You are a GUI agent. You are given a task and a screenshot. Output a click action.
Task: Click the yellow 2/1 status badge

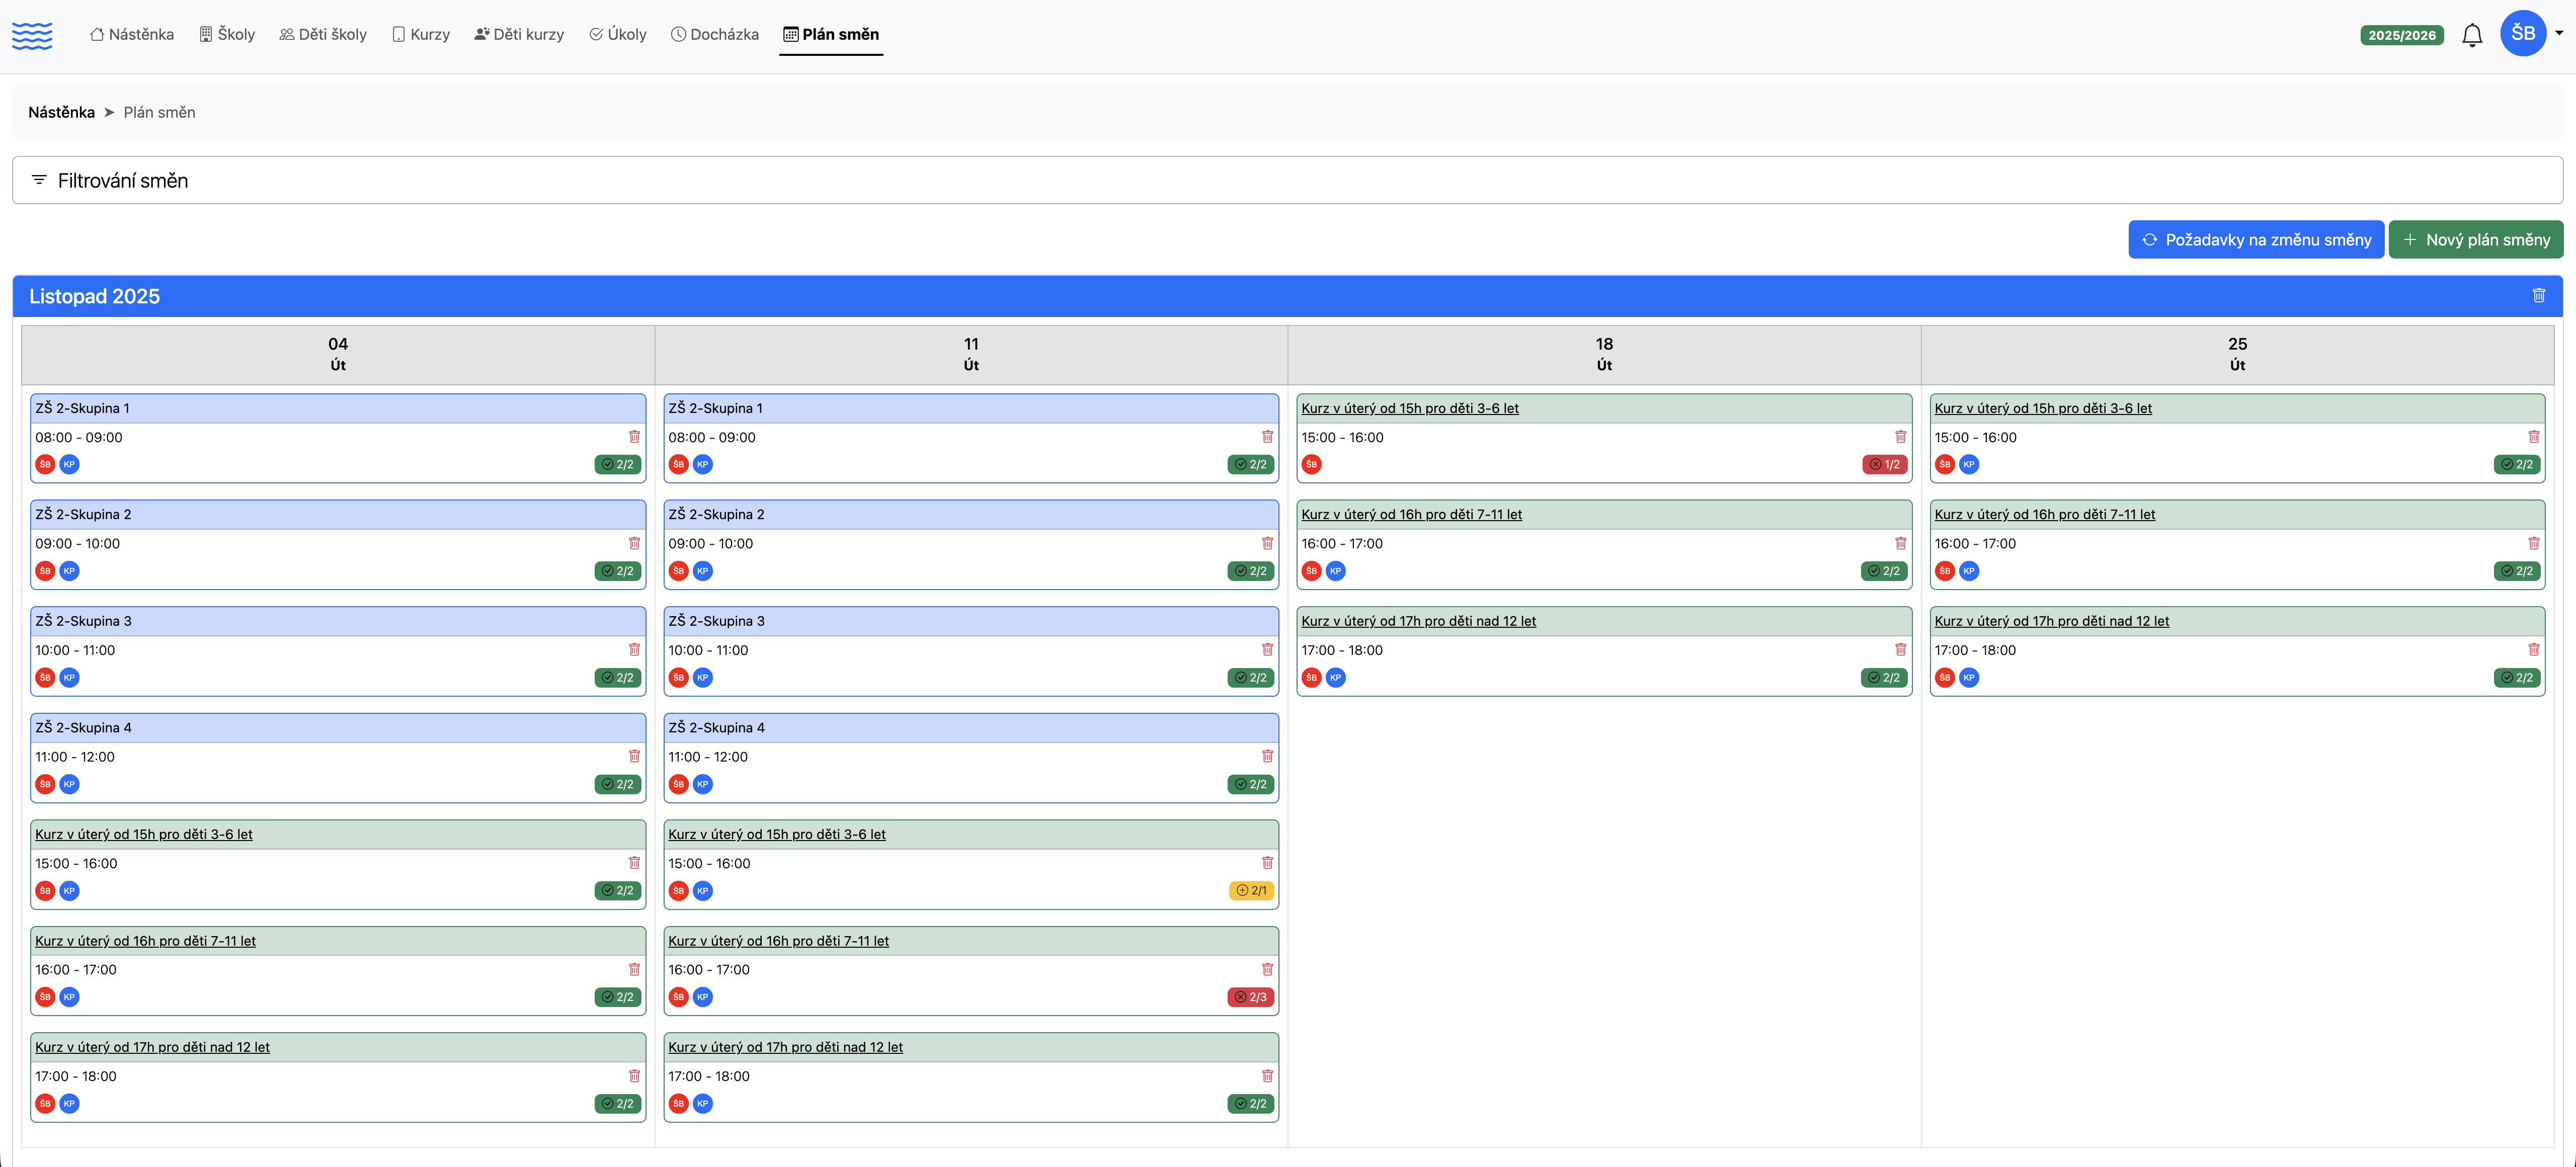click(x=1251, y=890)
